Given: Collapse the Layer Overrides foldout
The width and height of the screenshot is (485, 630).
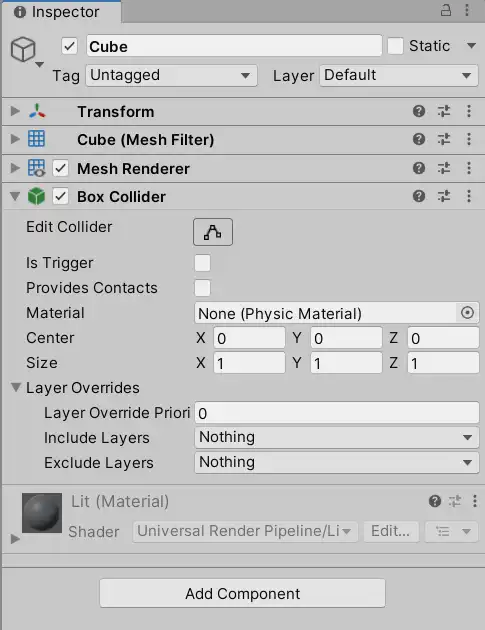Looking at the screenshot, I should point(16,387).
